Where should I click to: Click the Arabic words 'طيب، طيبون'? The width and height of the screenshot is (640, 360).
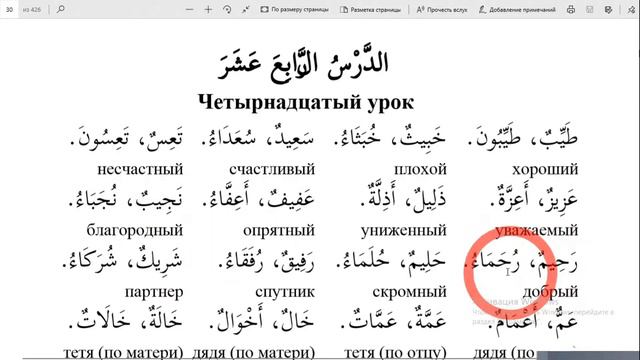tap(523, 137)
